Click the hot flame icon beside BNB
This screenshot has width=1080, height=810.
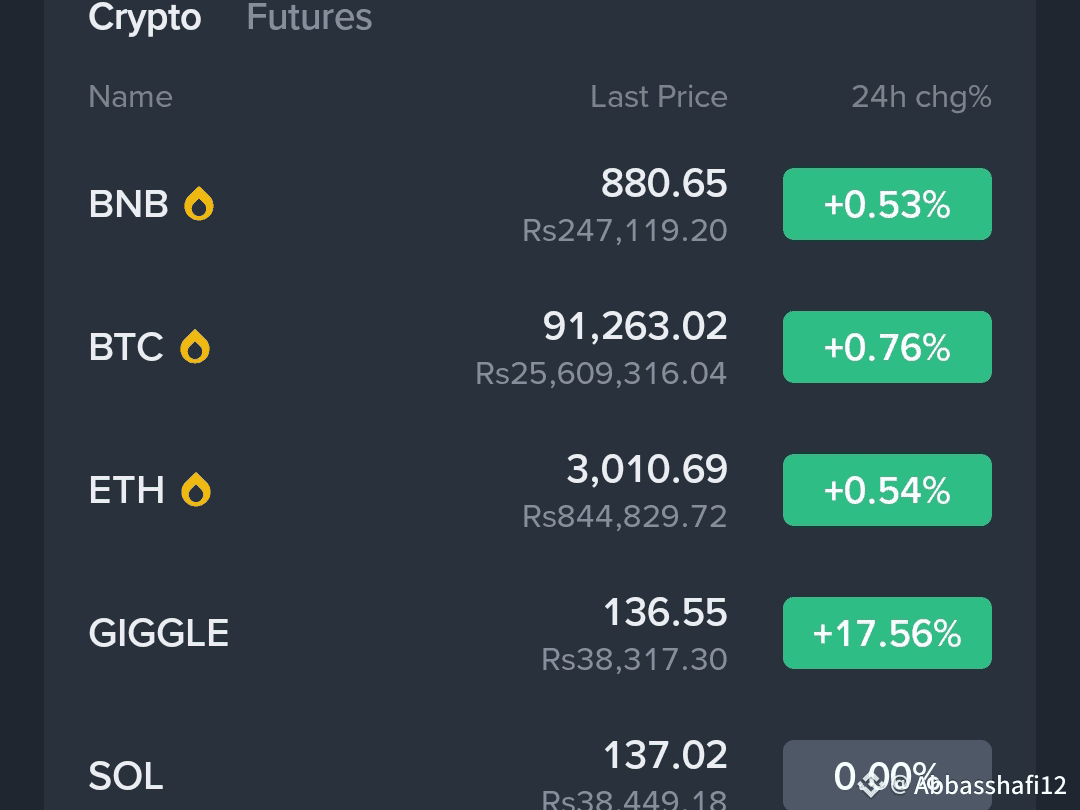click(199, 204)
